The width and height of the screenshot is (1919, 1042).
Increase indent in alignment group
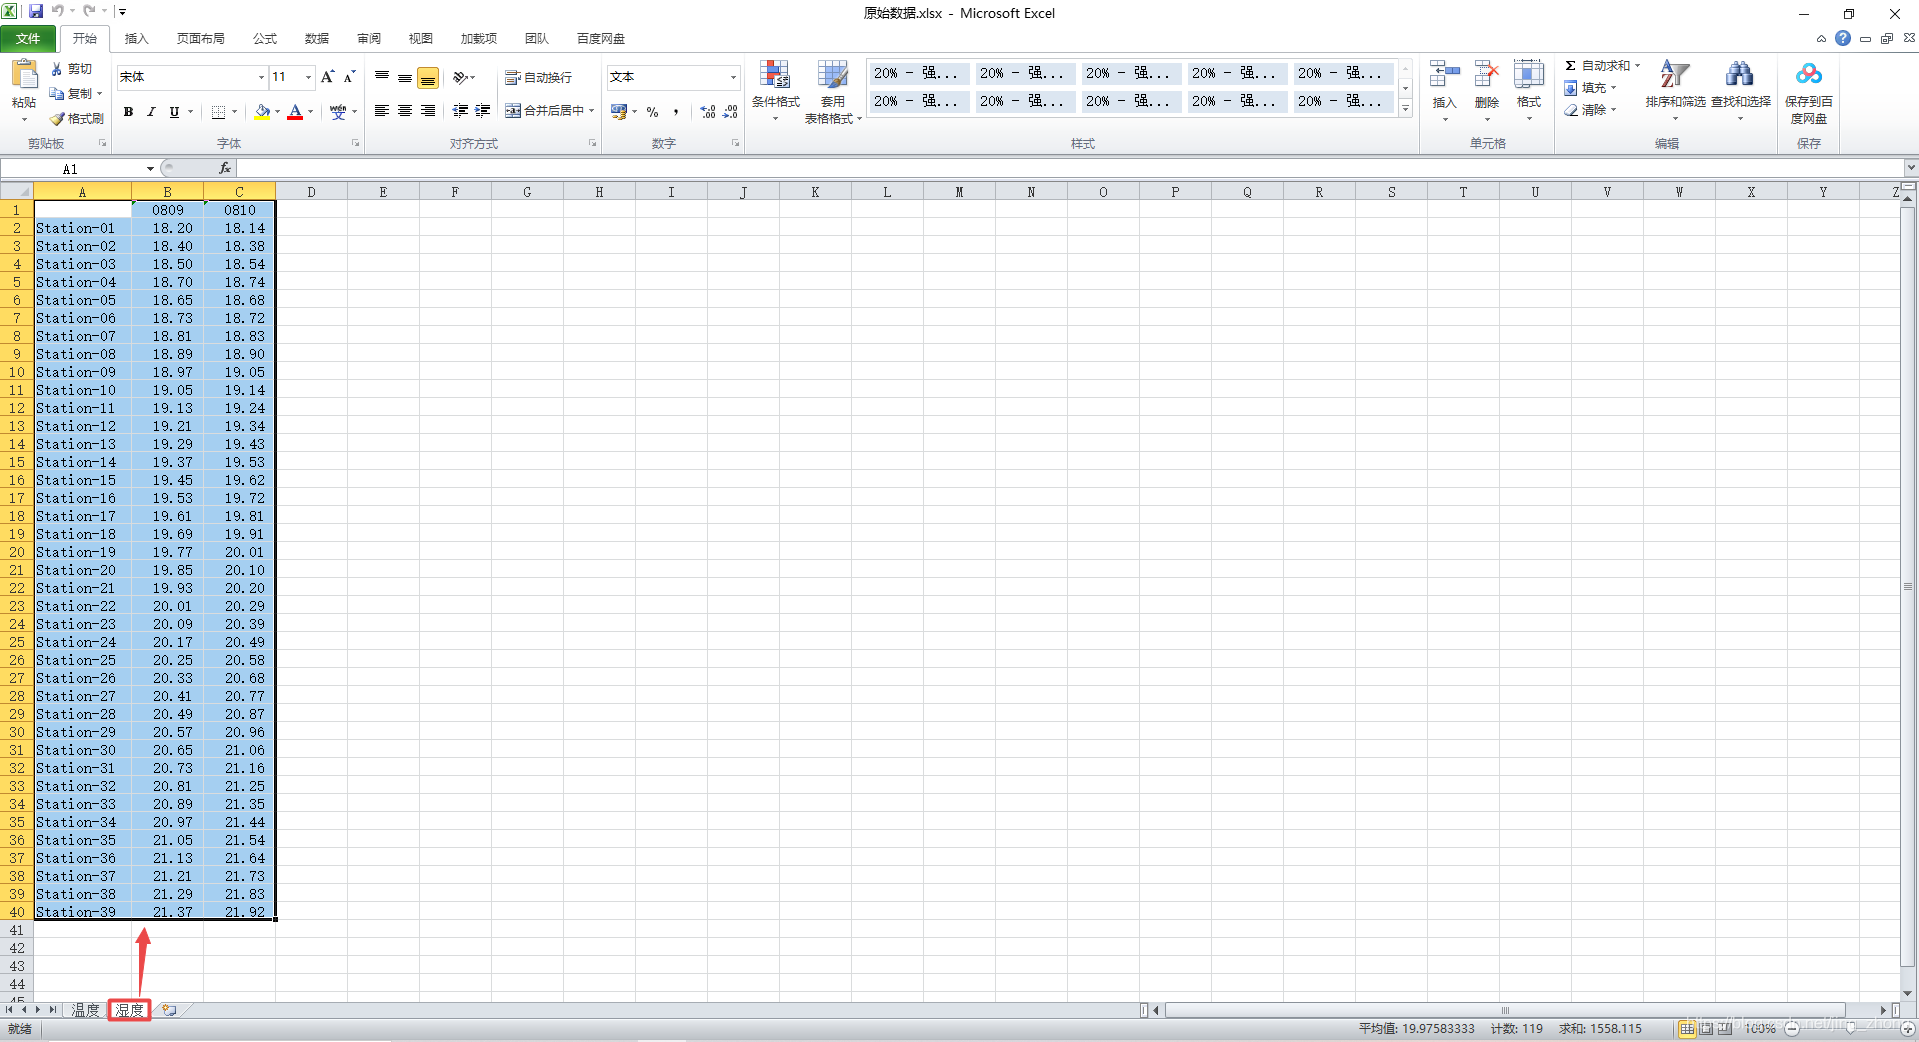[x=483, y=111]
